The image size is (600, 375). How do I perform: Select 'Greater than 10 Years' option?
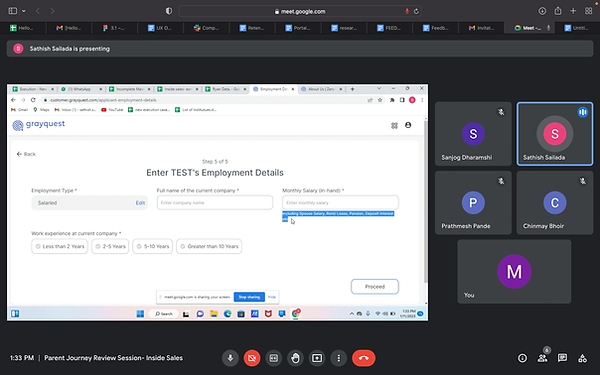point(209,246)
